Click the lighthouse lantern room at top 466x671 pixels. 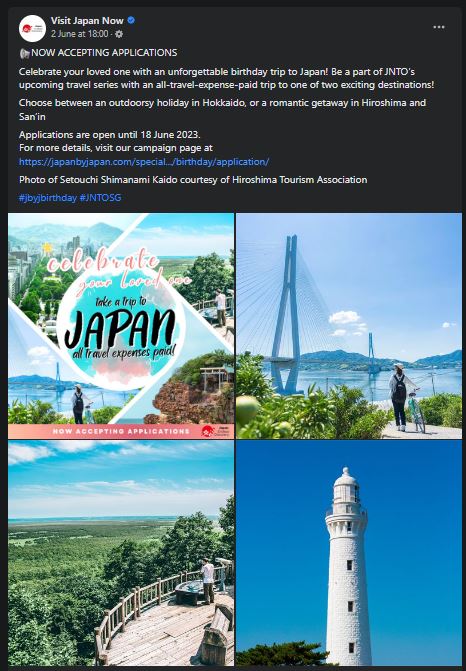pyautogui.click(x=346, y=487)
